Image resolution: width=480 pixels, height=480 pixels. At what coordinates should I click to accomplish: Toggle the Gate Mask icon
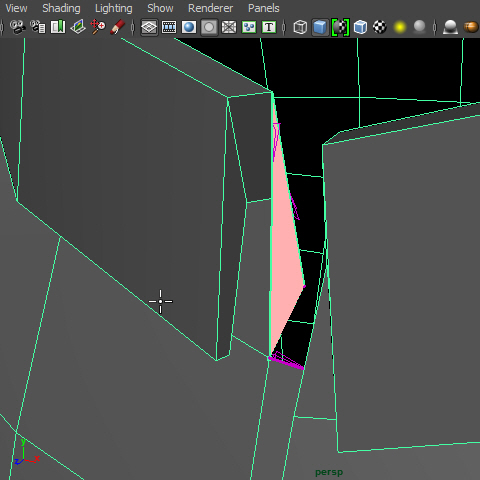coord(209,27)
